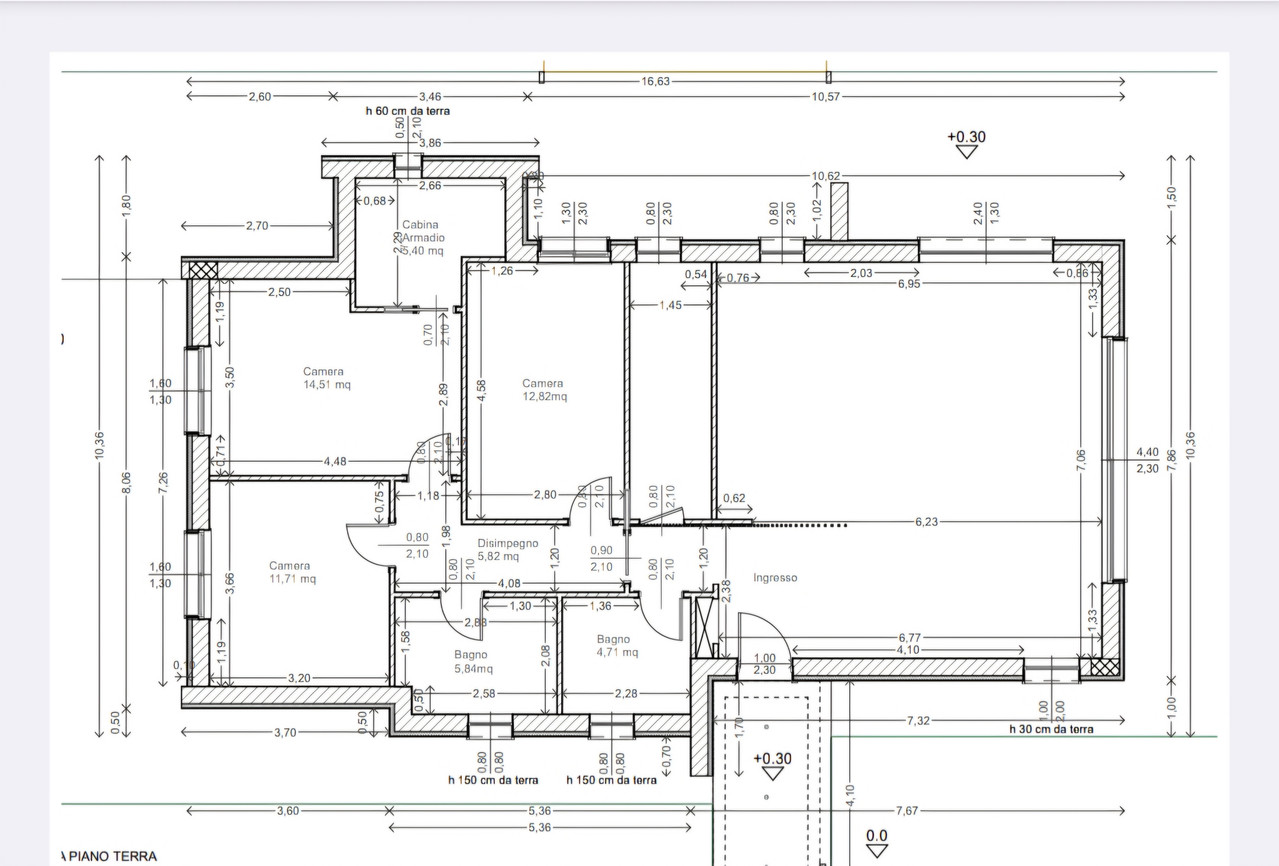
Task: Click the '0,62' dimension value
Action: (x=734, y=499)
